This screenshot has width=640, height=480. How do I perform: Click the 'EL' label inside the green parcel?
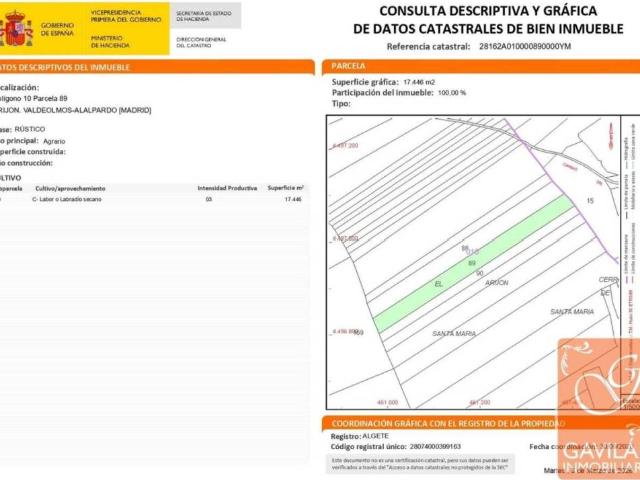coord(439,284)
